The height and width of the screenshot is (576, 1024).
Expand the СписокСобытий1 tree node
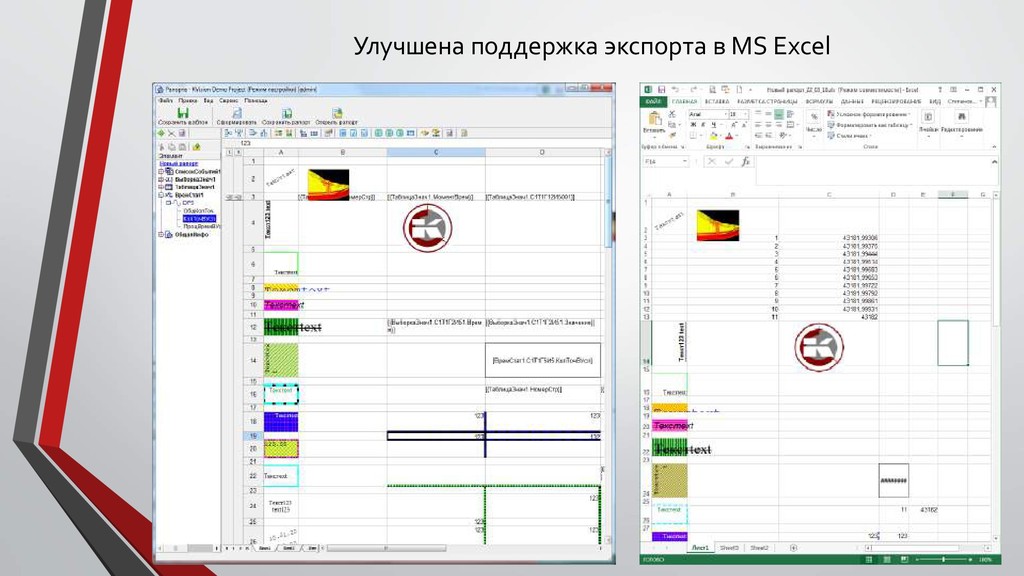tap(161, 172)
